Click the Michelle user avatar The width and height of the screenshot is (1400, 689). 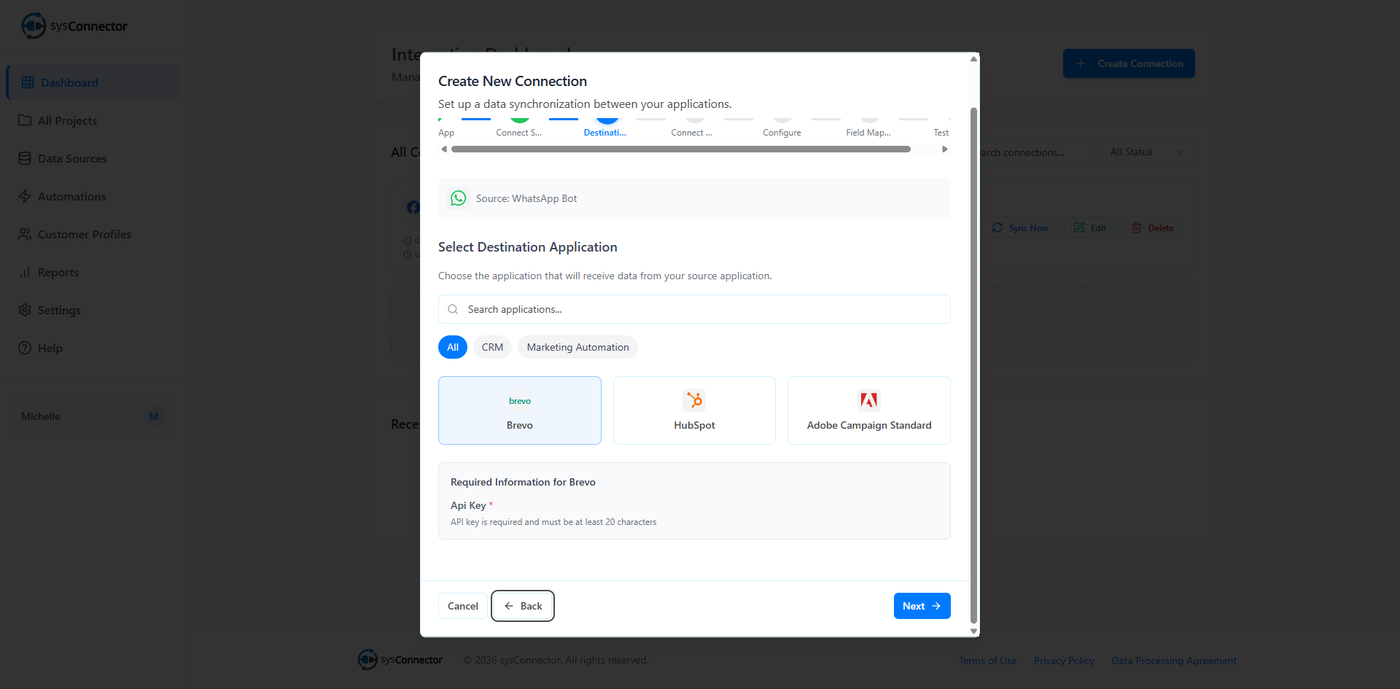[x=153, y=417]
